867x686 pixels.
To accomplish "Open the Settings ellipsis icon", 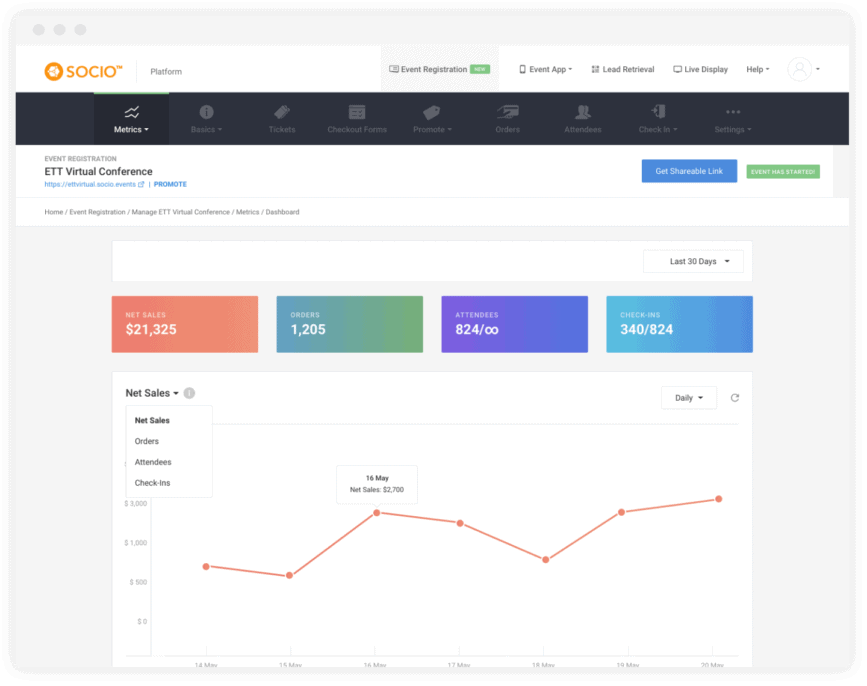I will 733,112.
